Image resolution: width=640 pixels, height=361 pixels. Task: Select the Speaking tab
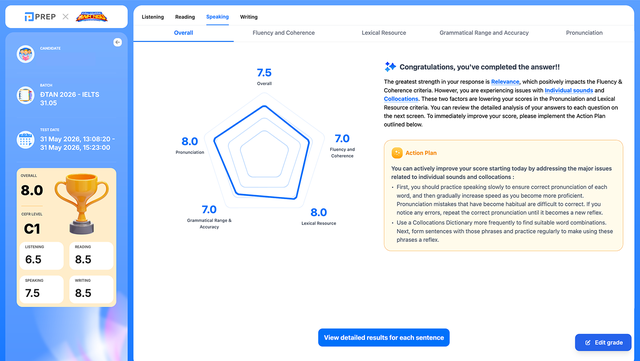217,17
